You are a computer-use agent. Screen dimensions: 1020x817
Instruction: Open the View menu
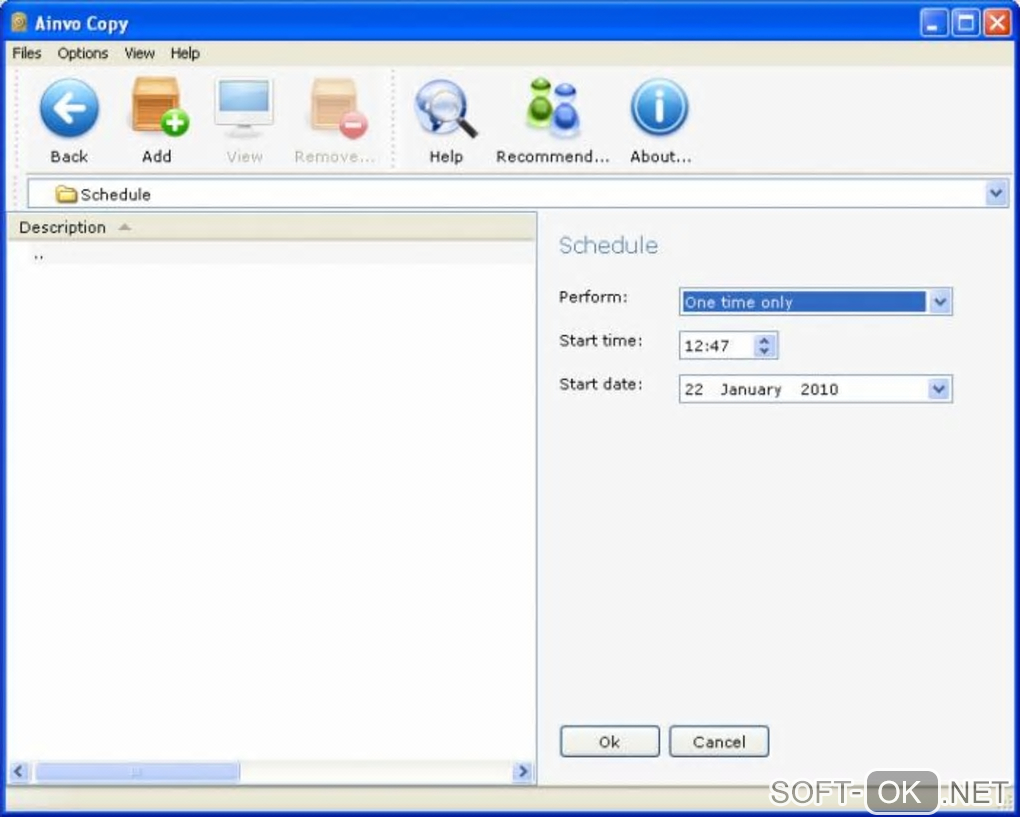point(139,53)
